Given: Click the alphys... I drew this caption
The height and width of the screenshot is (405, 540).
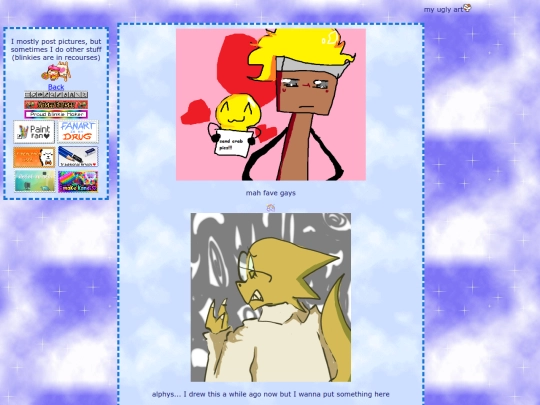Looking at the screenshot, I should (x=271, y=394).
